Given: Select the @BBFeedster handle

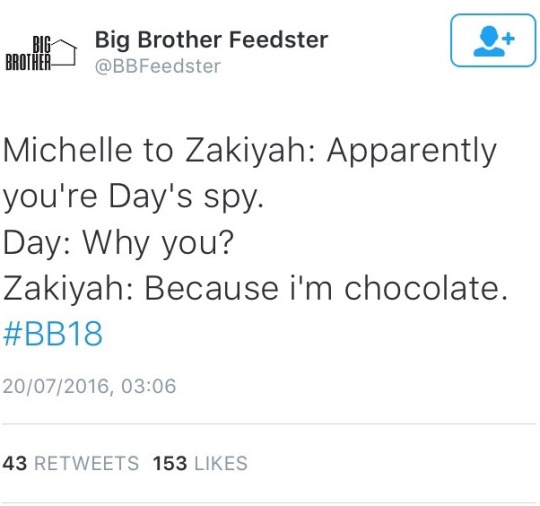Looking at the screenshot, I should tap(158, 66).
